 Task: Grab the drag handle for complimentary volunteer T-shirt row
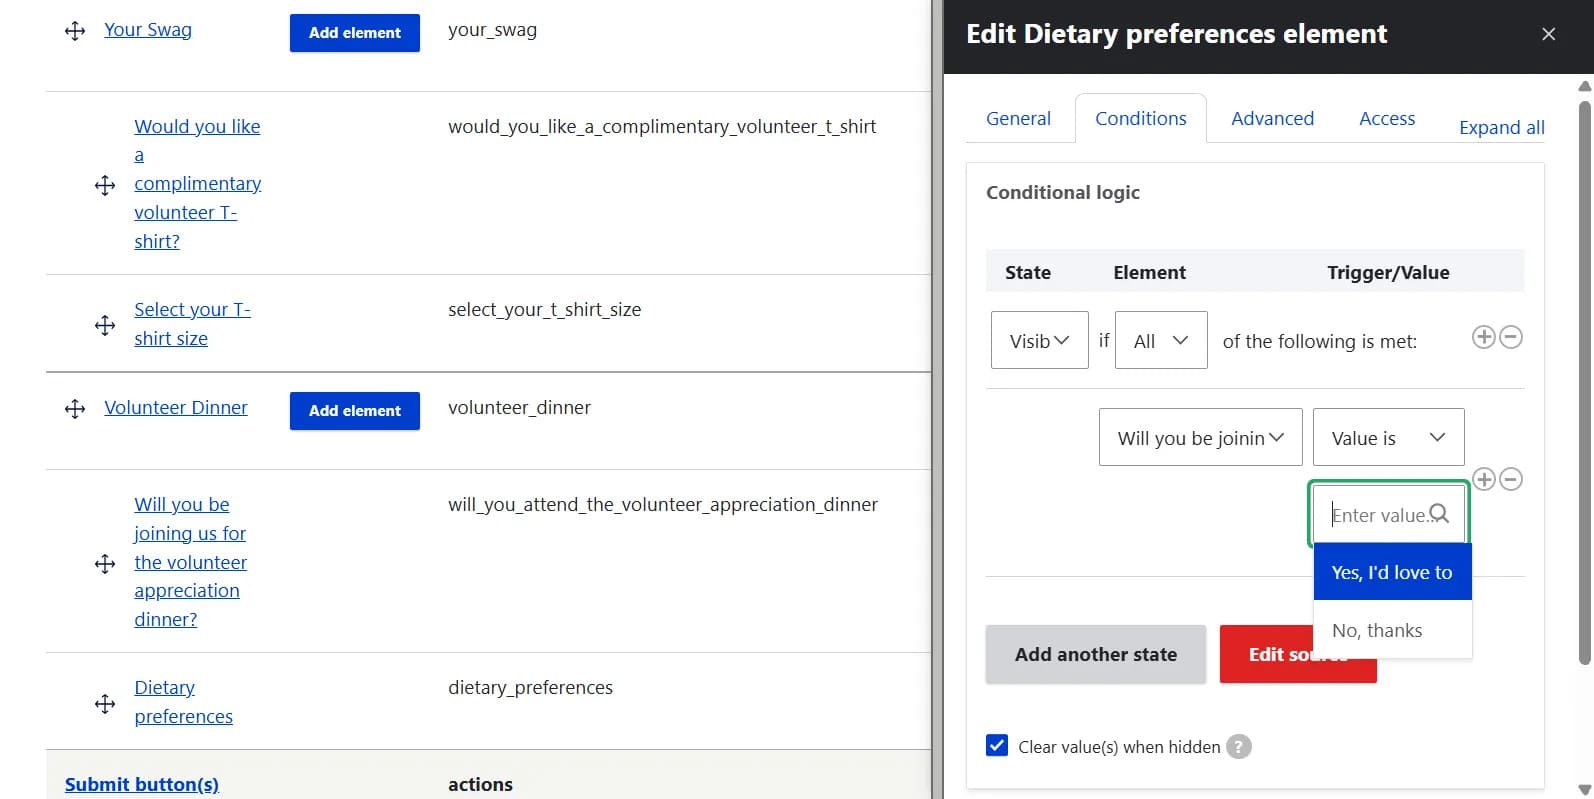click(105, 185)
